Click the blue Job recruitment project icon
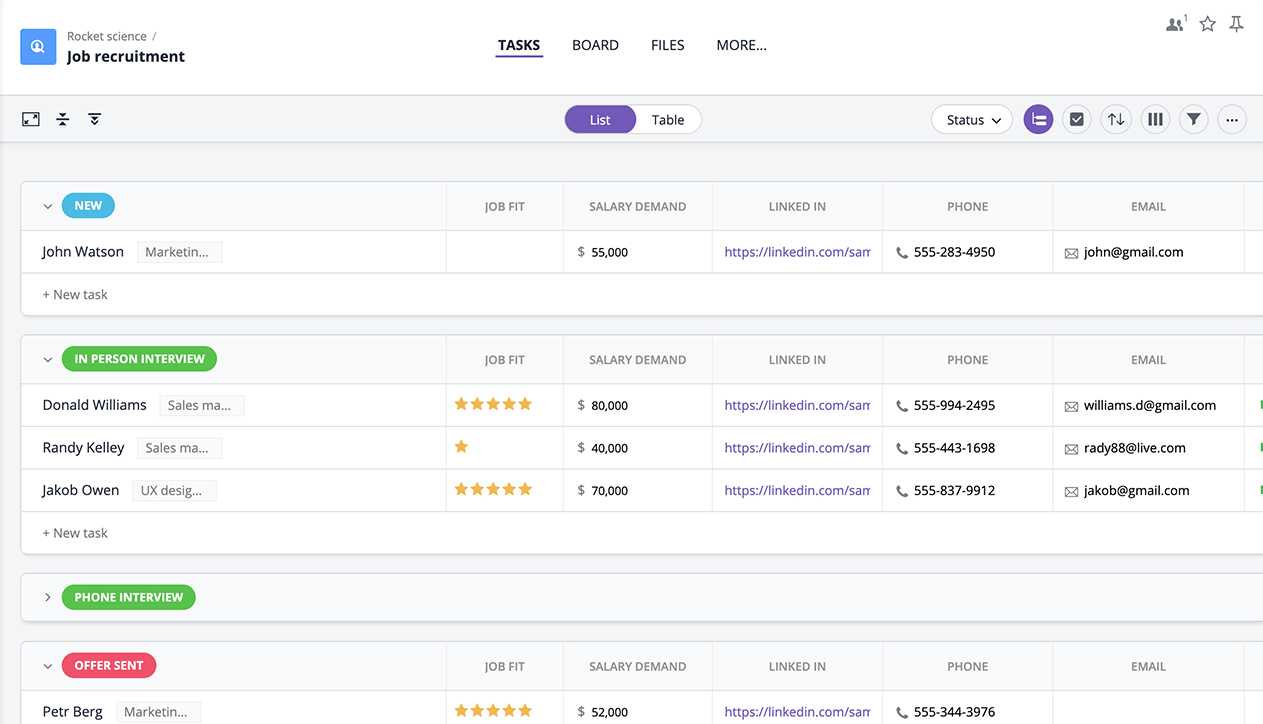 (38, 46)
